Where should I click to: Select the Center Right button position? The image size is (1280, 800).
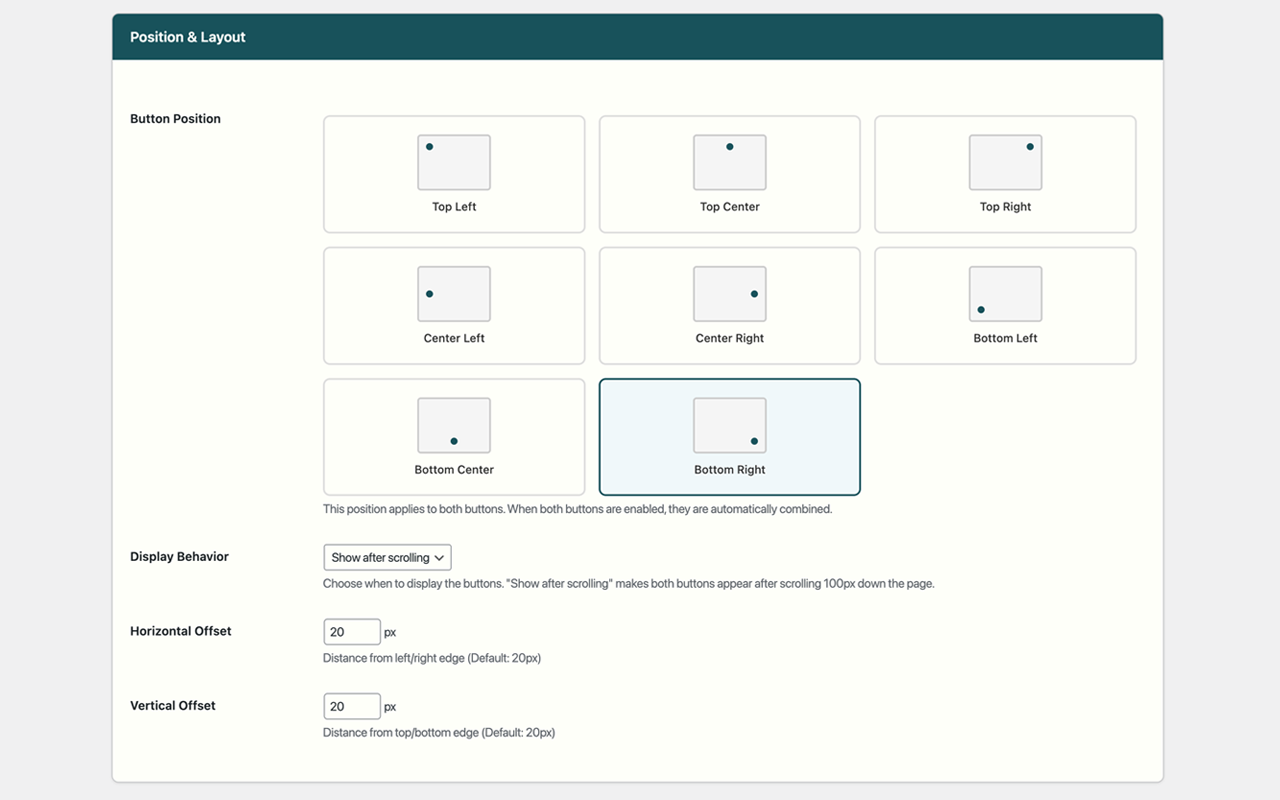pyautogui.click(x=729, y=305)
